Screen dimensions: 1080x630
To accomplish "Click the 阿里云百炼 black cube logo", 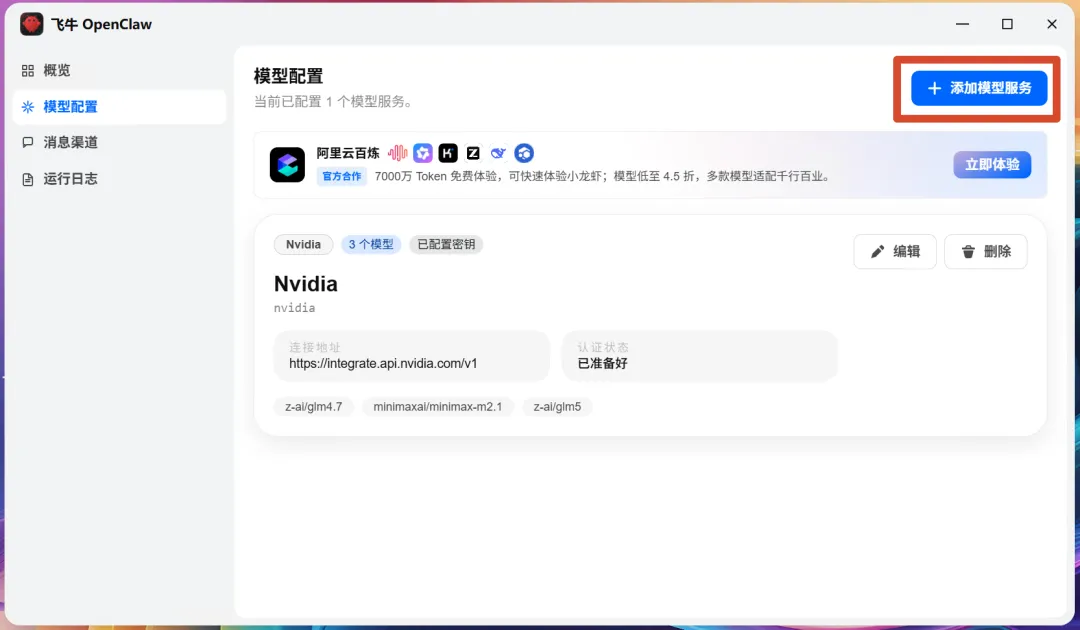I will pos(287,165).
